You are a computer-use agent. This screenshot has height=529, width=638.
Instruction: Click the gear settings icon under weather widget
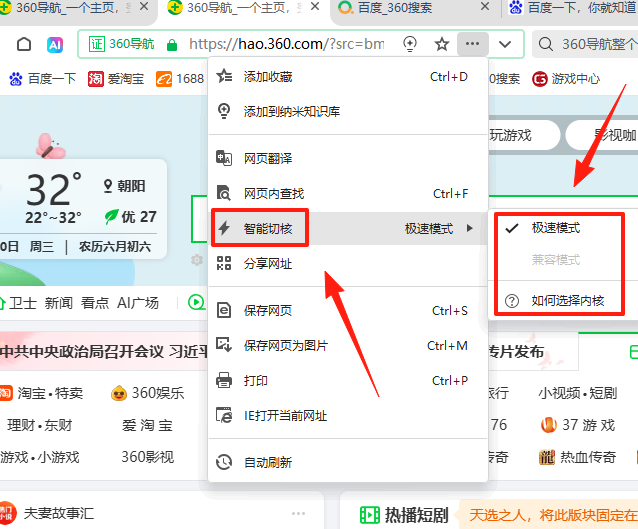tap(197, 260)
